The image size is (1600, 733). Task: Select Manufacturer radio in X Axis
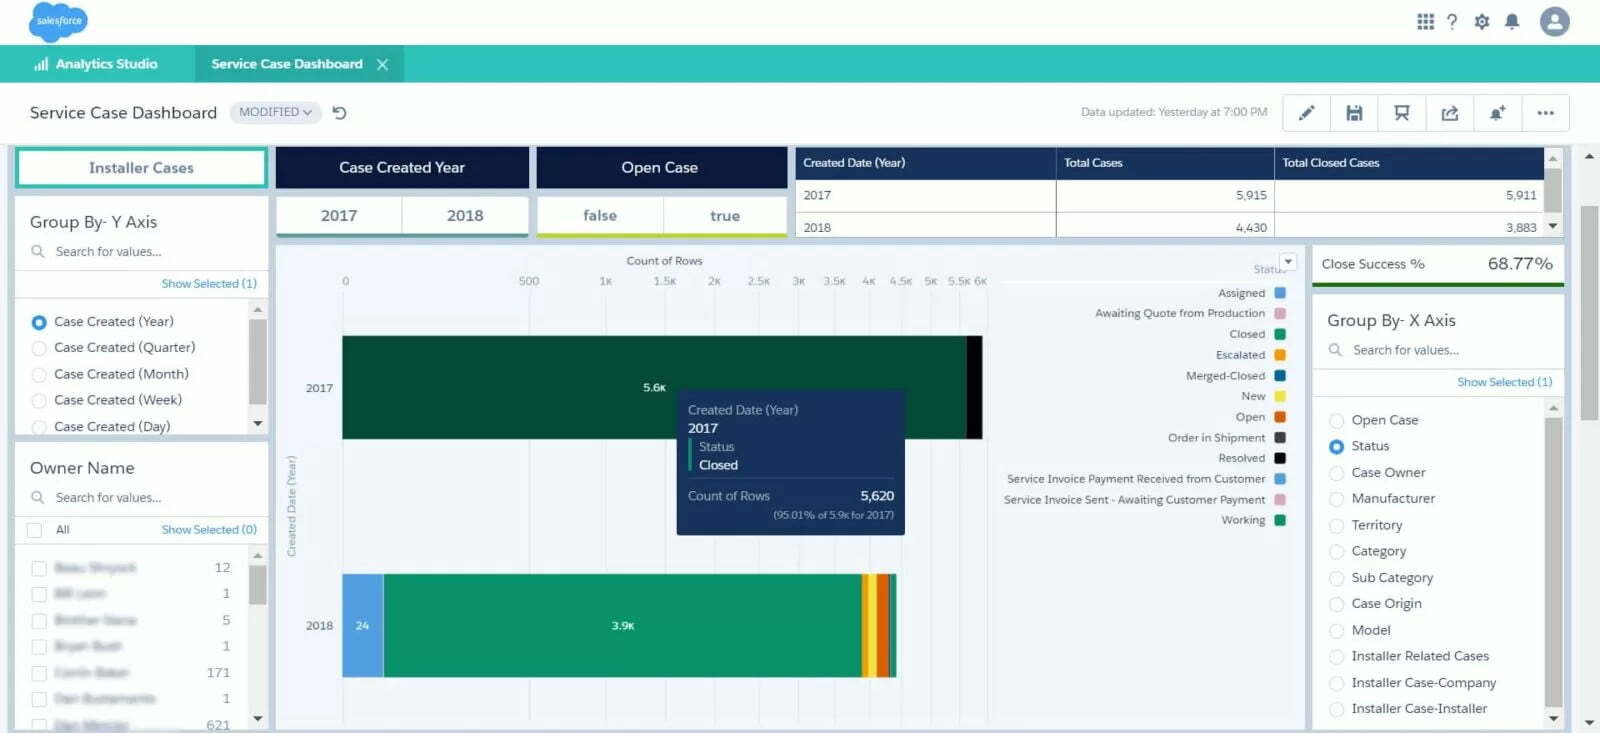[1336, 499]
